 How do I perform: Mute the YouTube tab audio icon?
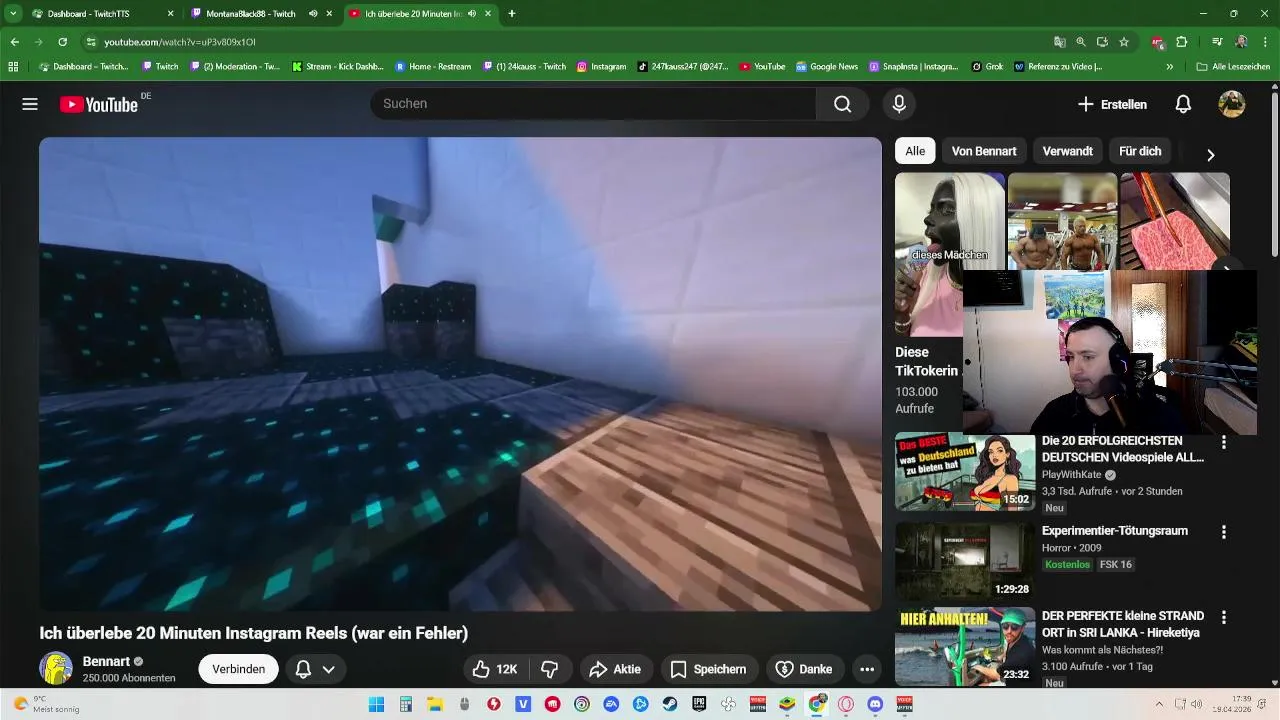pos(471,14)
